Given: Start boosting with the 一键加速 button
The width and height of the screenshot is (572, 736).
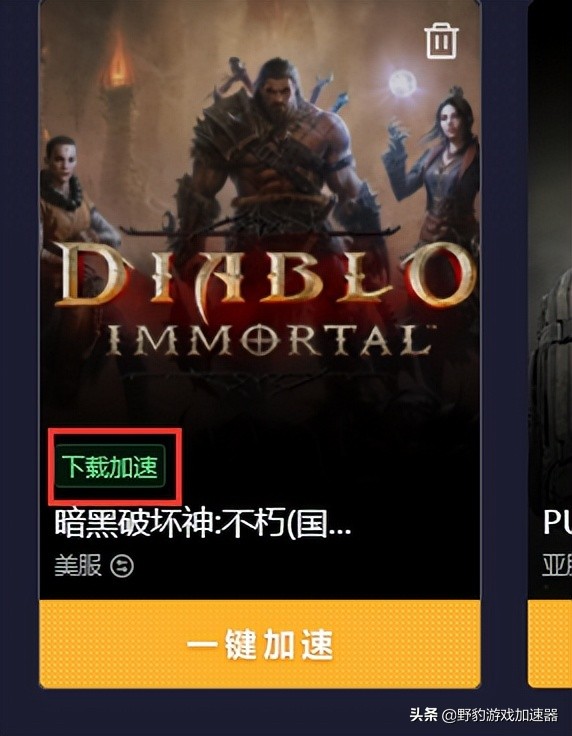Looking at the screenshot, I should coord(260,644).
